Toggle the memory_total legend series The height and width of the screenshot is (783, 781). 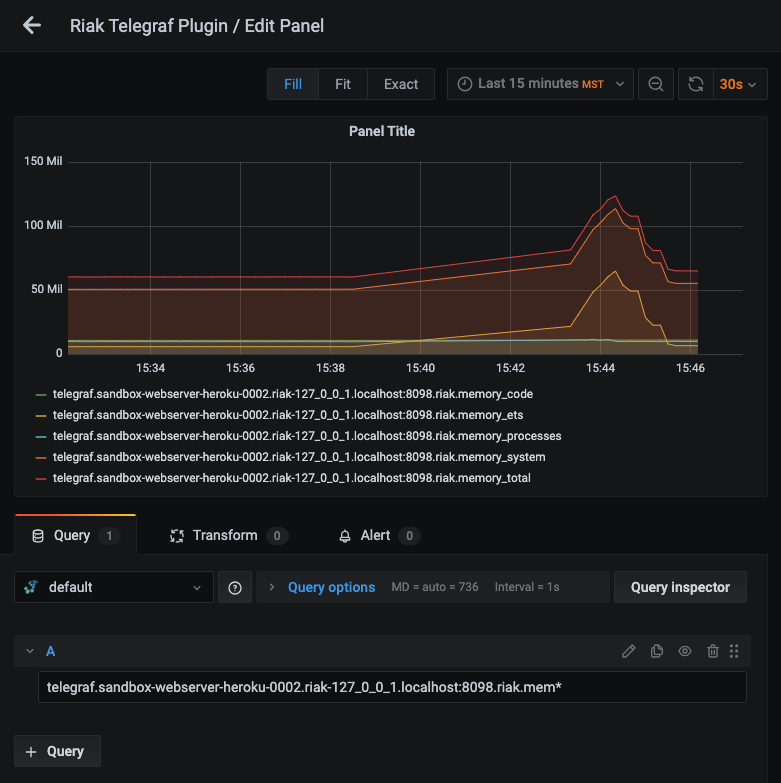(x=292, y=478)
